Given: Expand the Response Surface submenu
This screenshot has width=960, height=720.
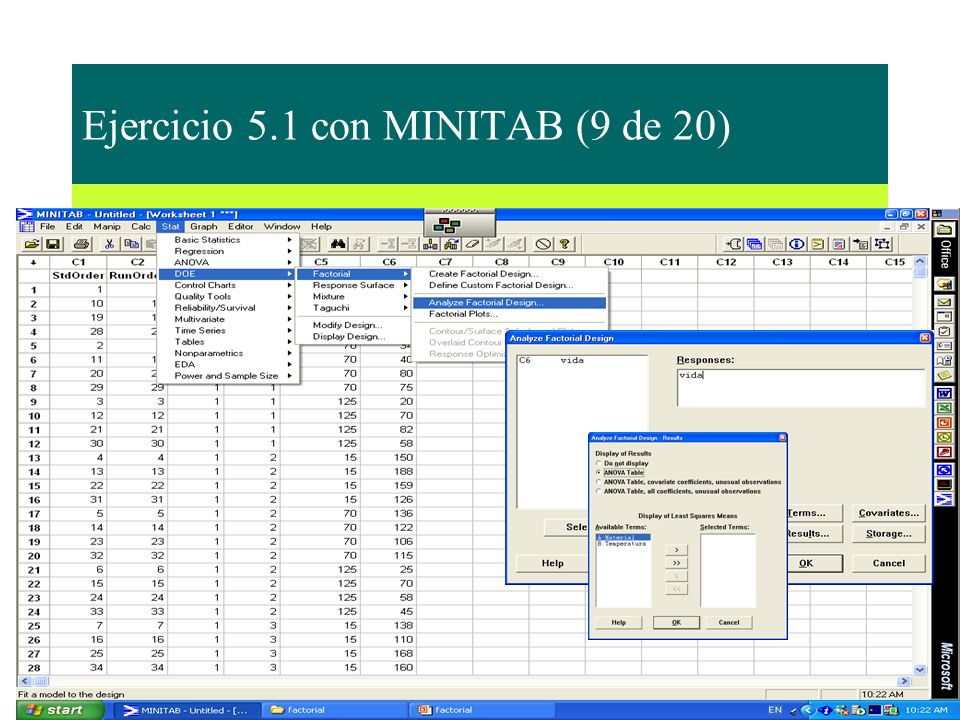Looking at the screenshot, I should [x=353, y=285].
